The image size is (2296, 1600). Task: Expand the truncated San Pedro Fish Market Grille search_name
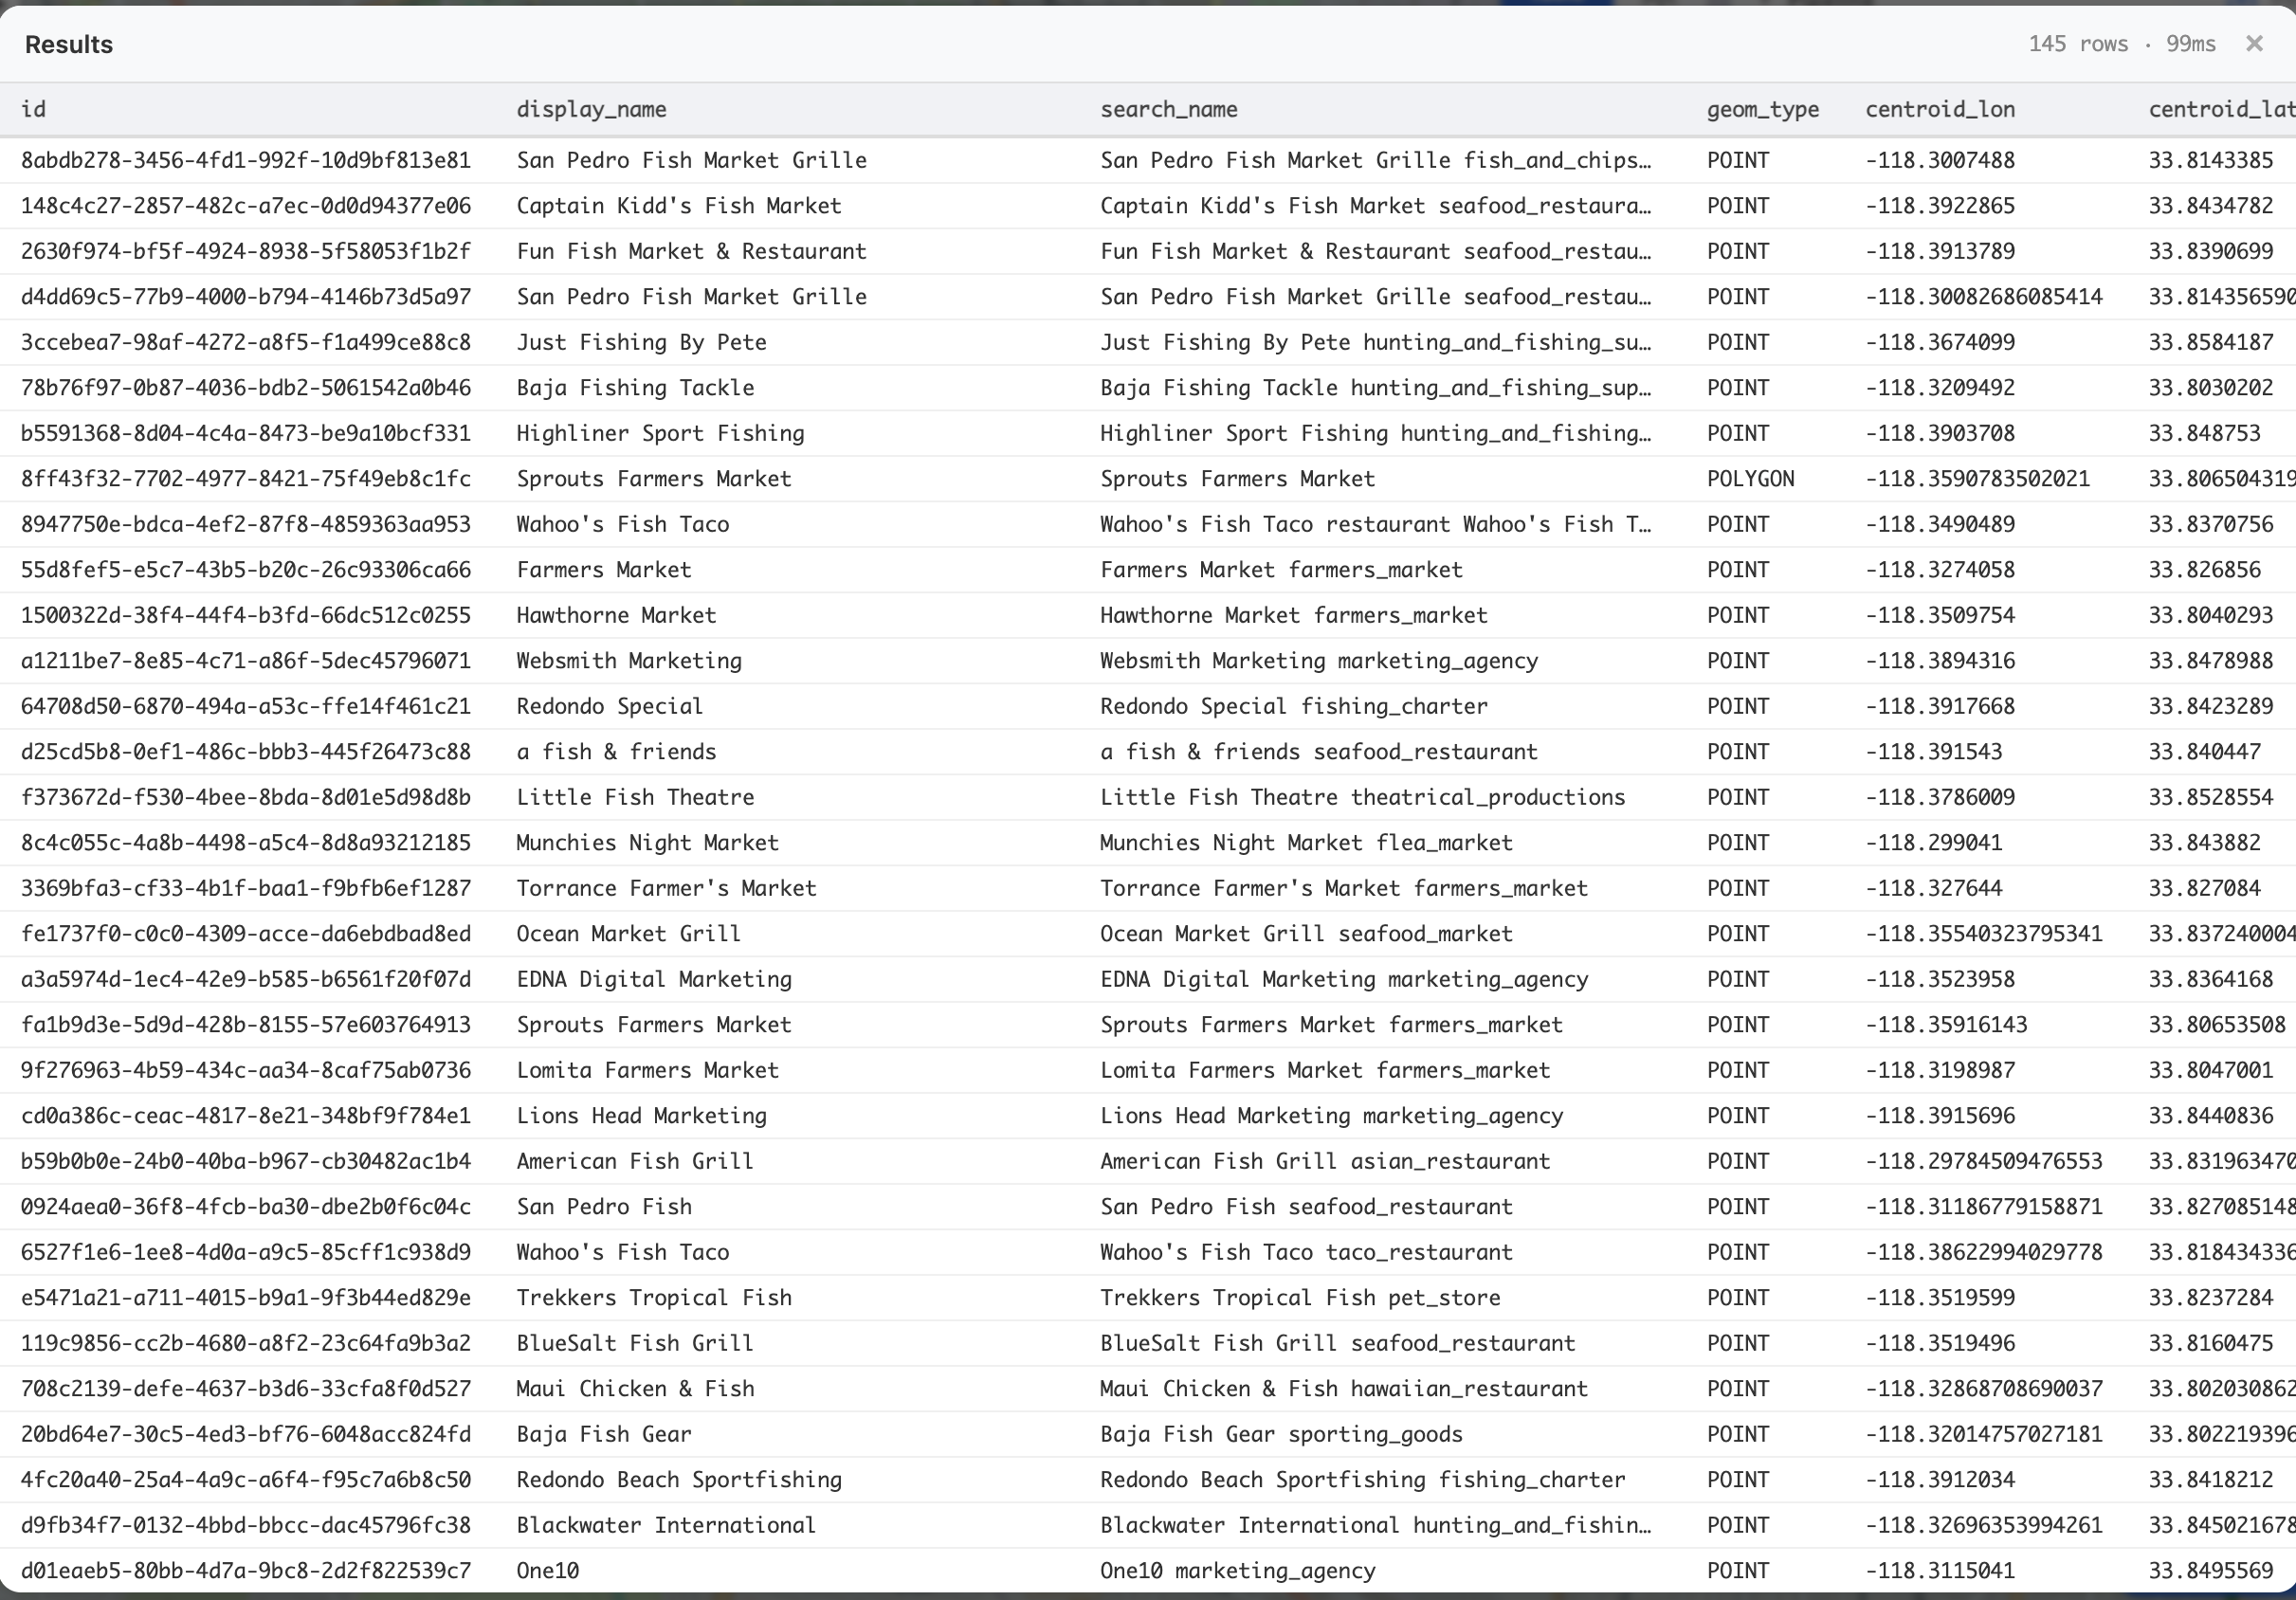pyautogui.click(x=1375, y=160)
